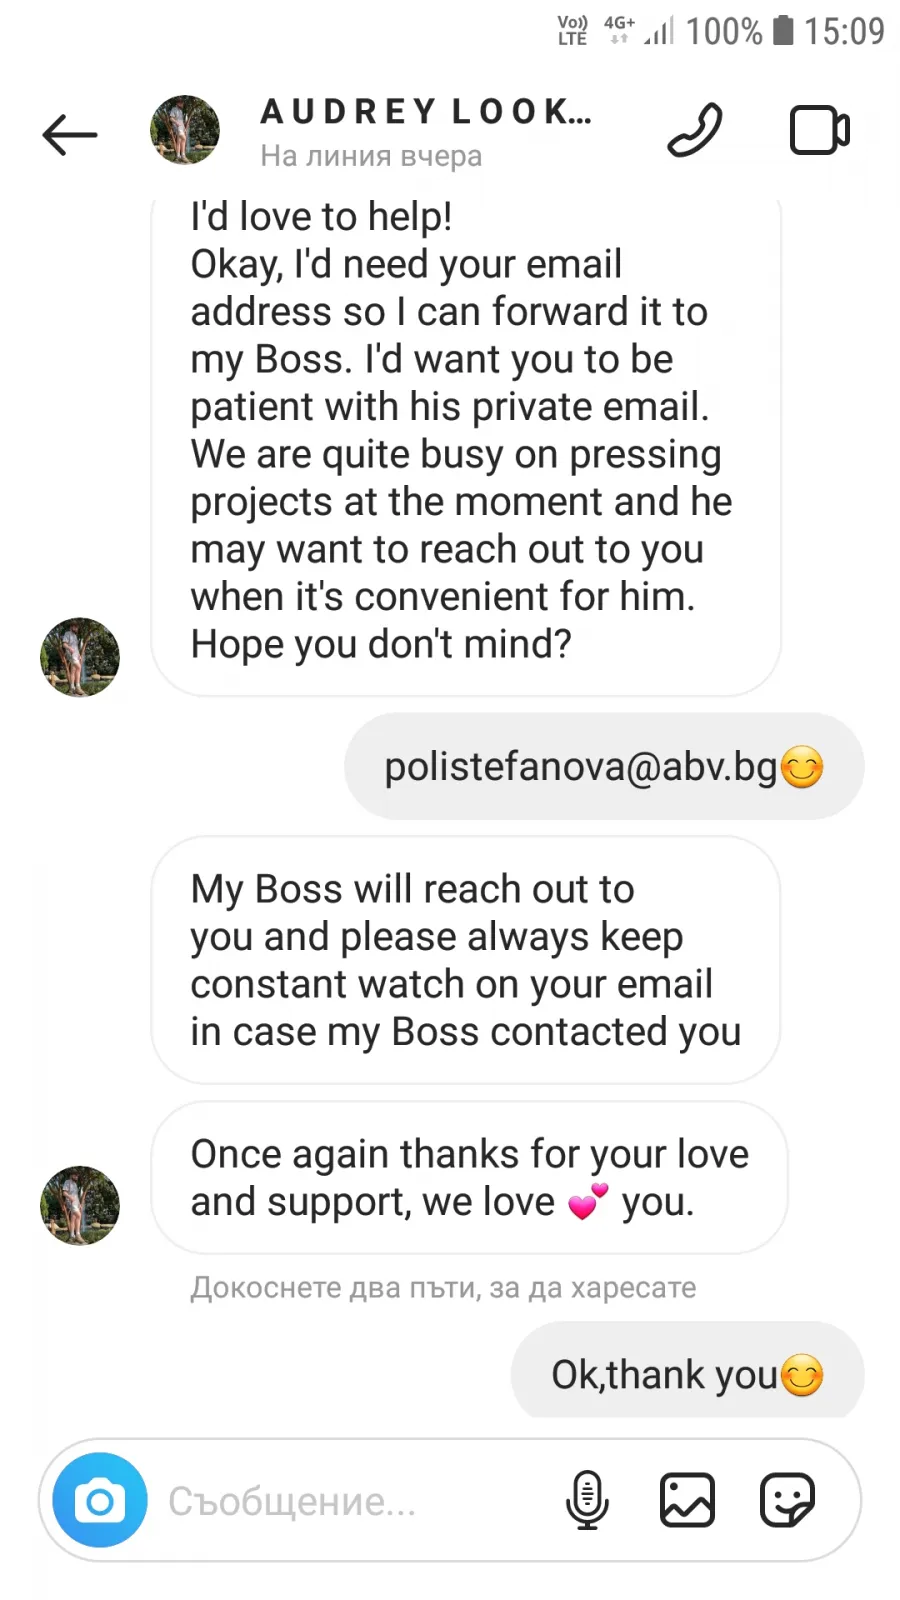Image resolution: width=900 pixels, height=1600 pixels.
Task: Start a voice call with the phone icon
Action: point(695,130)
